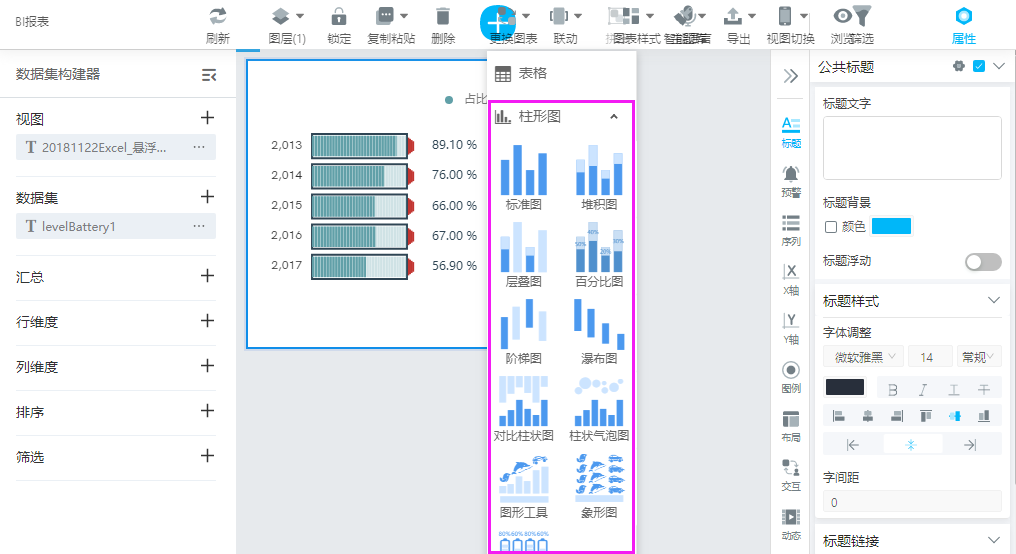Enable the 标题浮动 floating title switch

pyautogui.click(x=983, y=262)
